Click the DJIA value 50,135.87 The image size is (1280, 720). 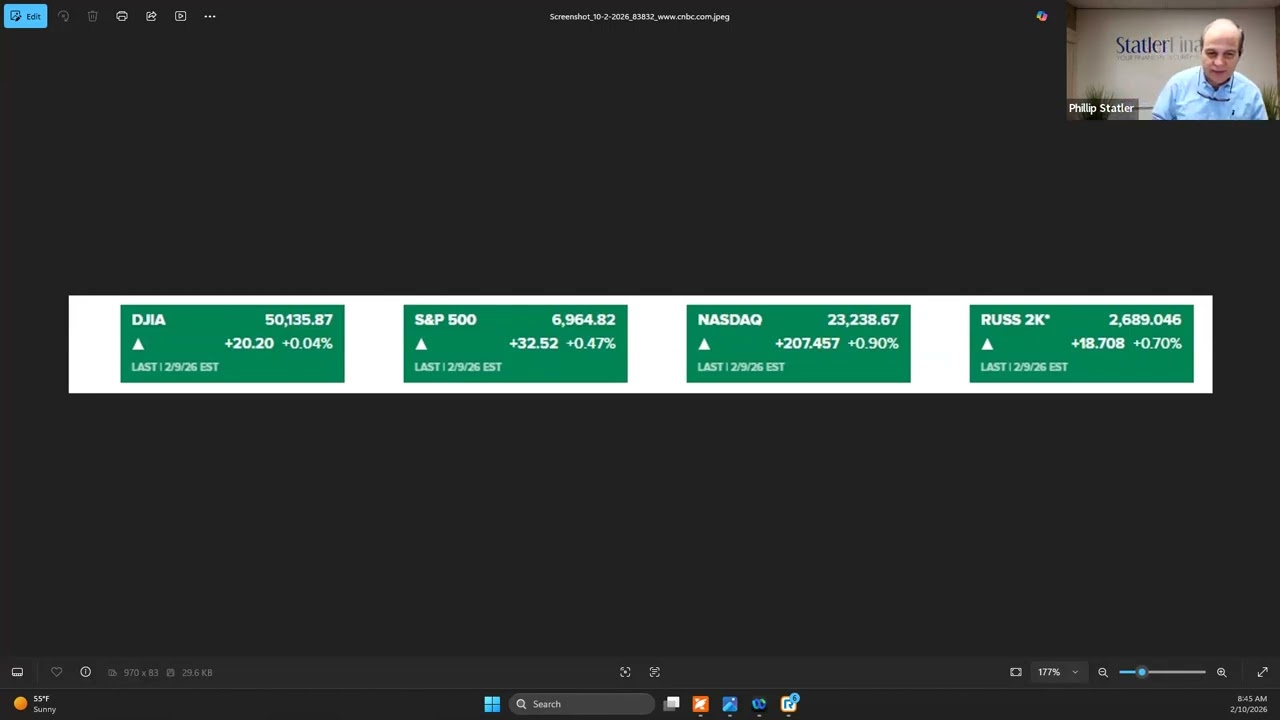298,320
